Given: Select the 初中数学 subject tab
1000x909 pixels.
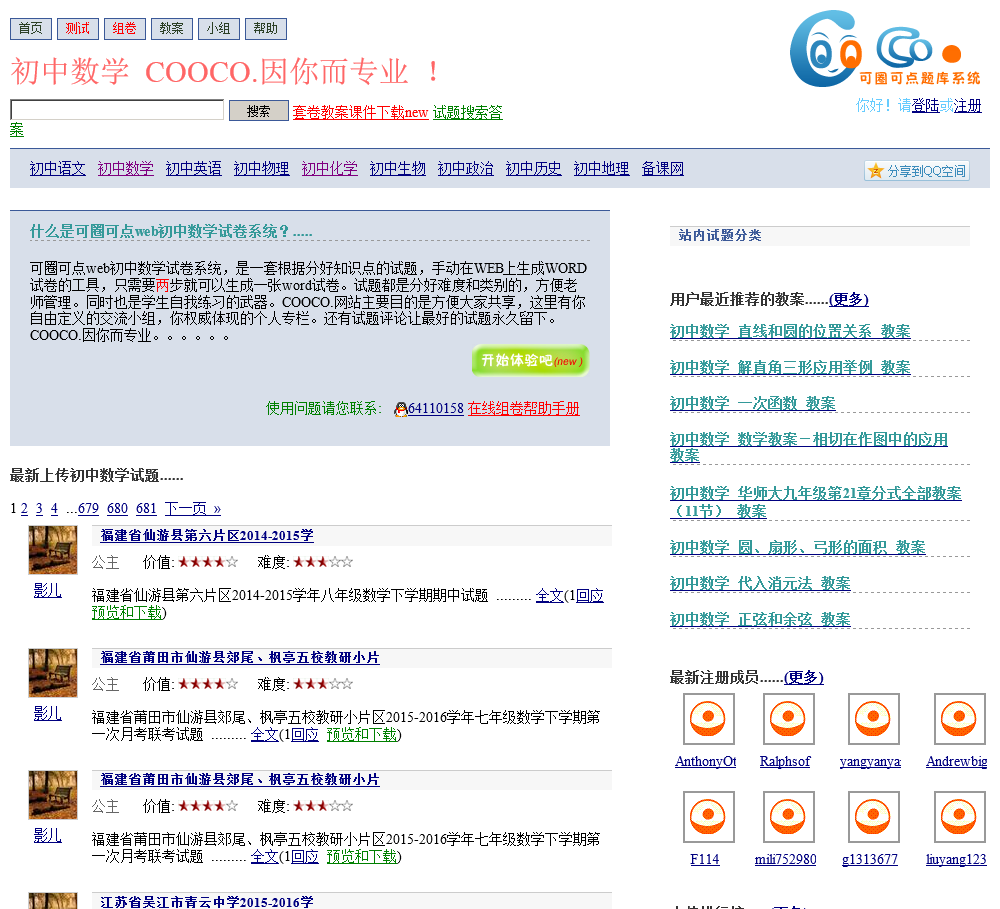Looking at the screenshot, I should tap(126, 168).
